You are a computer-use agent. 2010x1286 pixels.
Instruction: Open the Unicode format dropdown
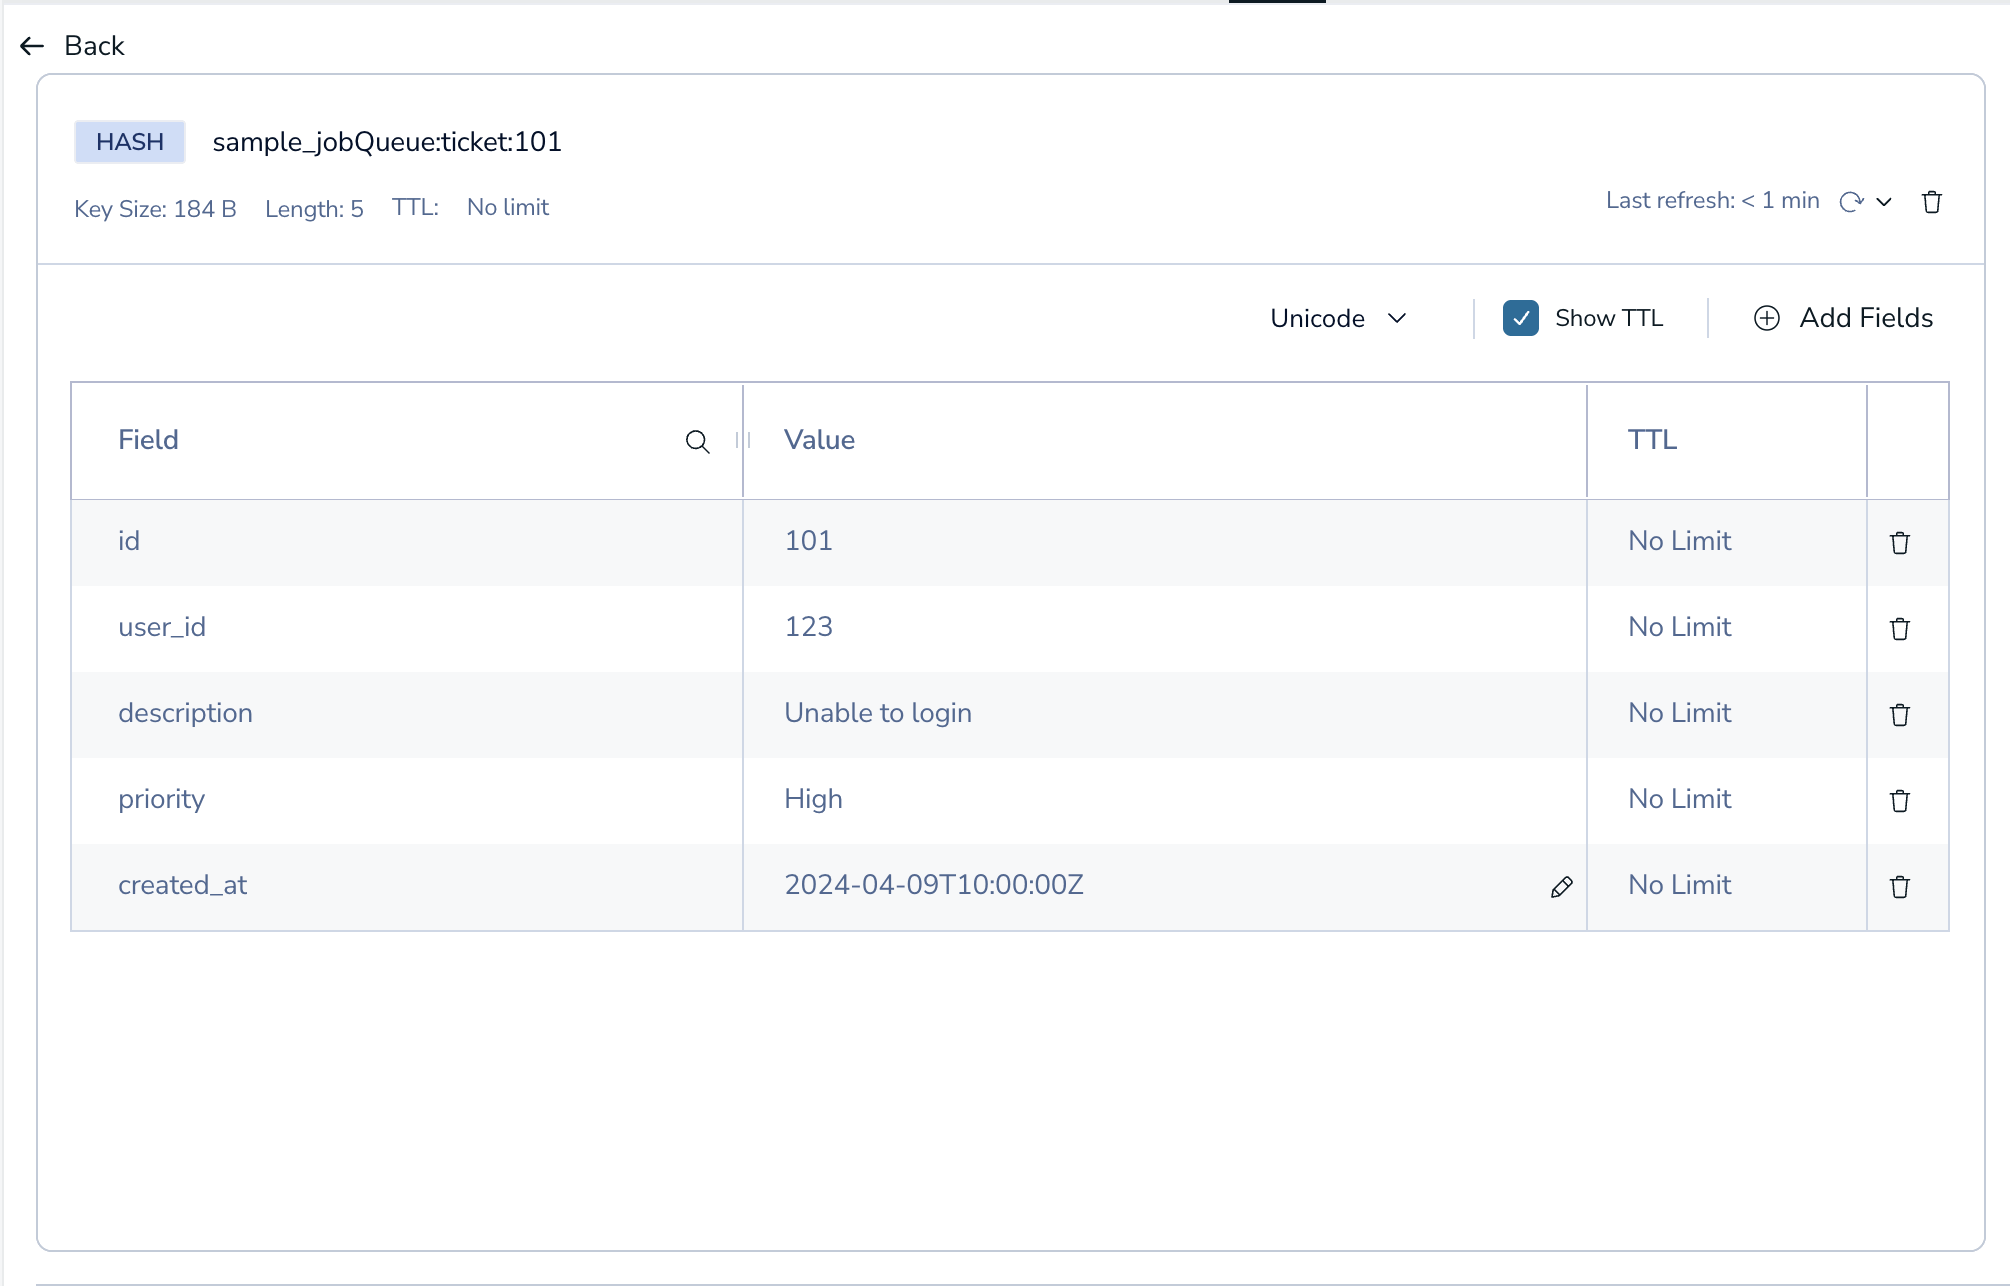coord(1338,318)
